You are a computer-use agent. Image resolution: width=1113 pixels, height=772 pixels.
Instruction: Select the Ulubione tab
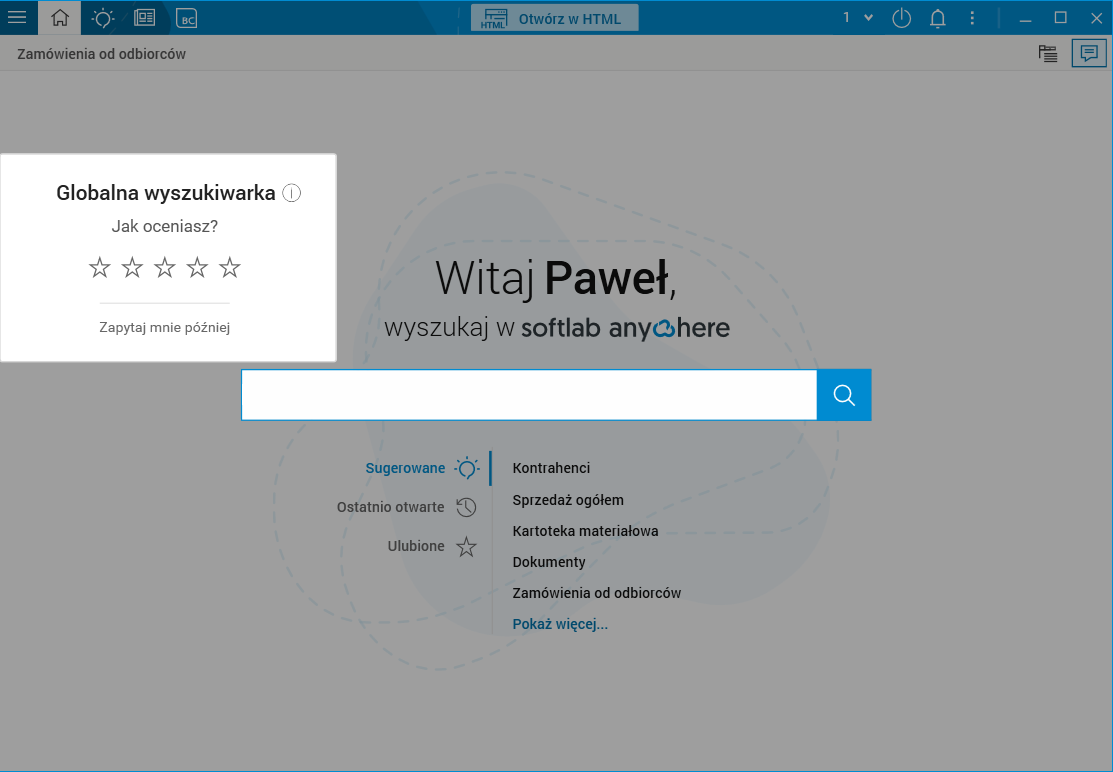point(416,546)
